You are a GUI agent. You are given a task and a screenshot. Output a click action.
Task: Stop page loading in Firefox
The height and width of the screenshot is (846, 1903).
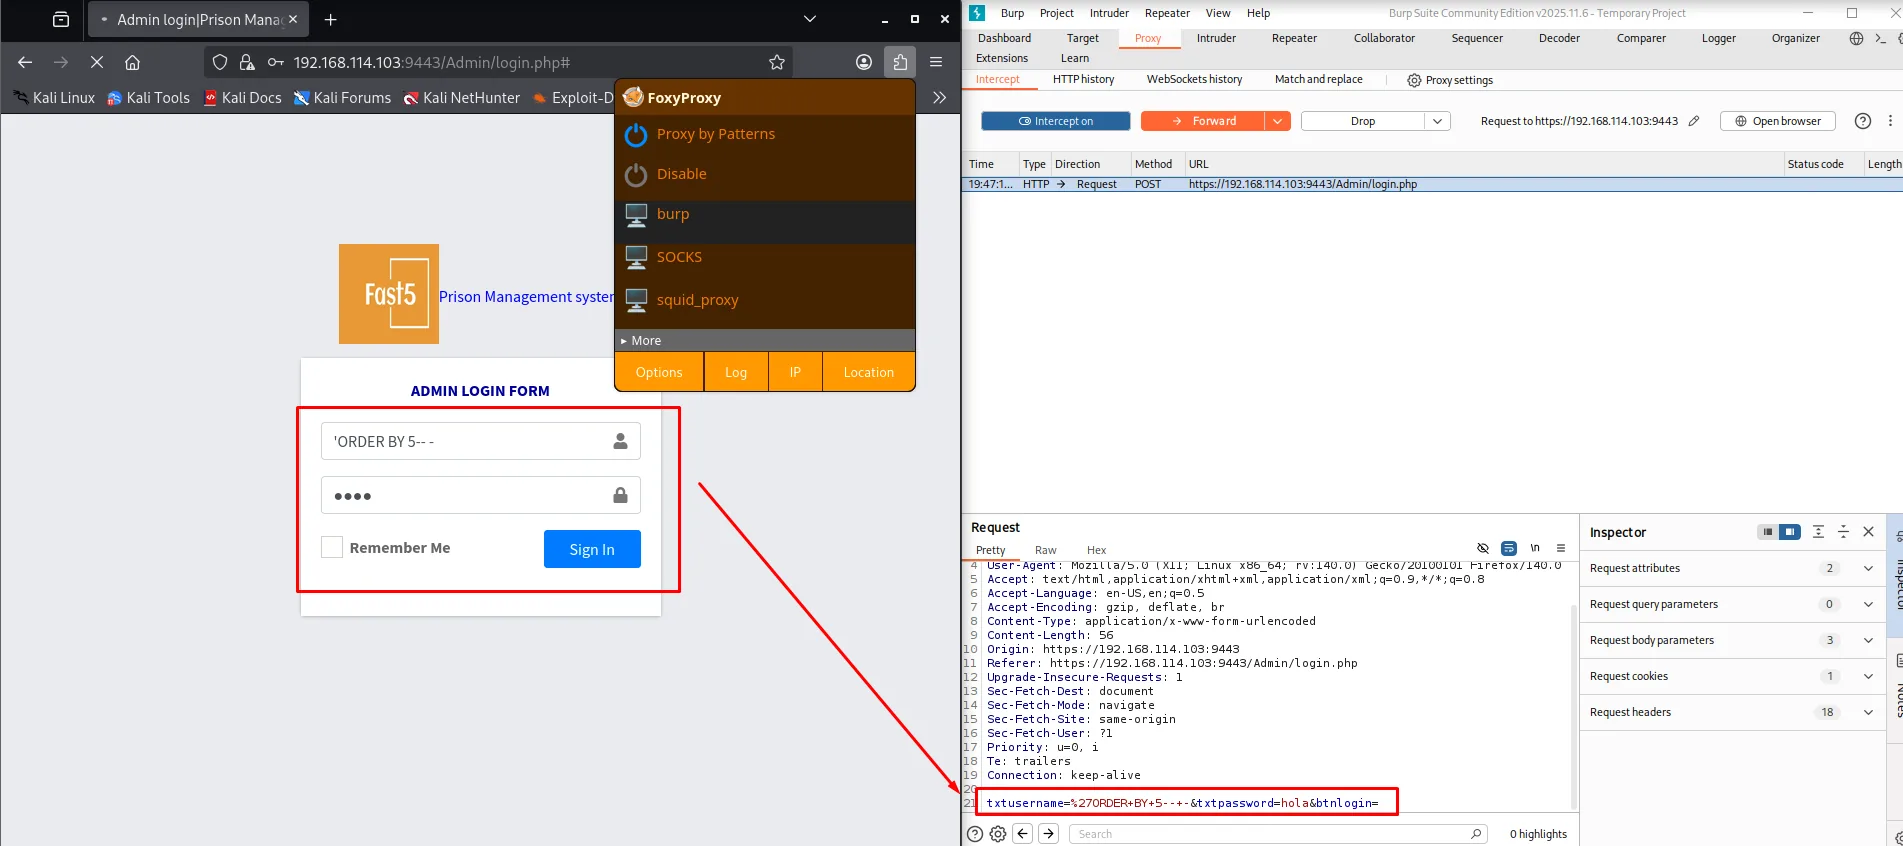tap(97, 62)
